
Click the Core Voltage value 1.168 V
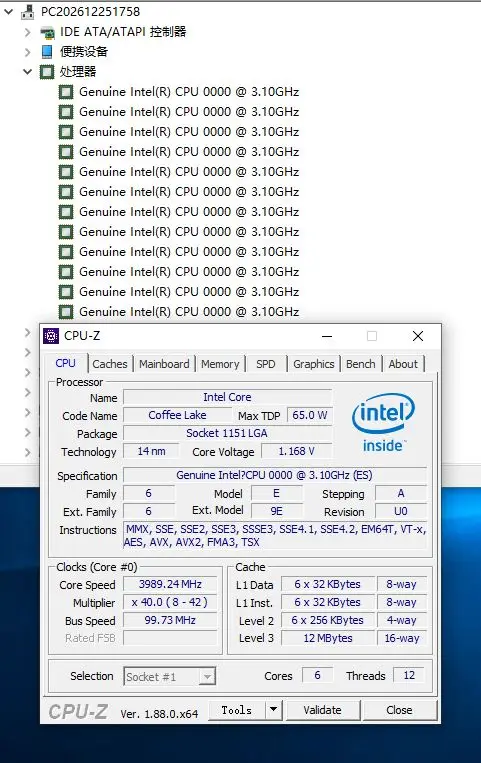click(x=296, y=451)
